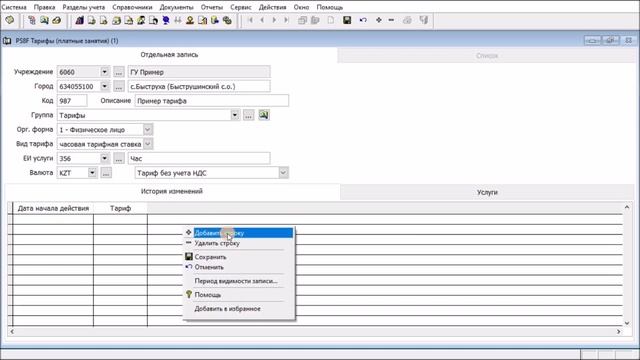Click the horizontal scrollbar left arrow
640x360 pixels.
click(12, 332)
